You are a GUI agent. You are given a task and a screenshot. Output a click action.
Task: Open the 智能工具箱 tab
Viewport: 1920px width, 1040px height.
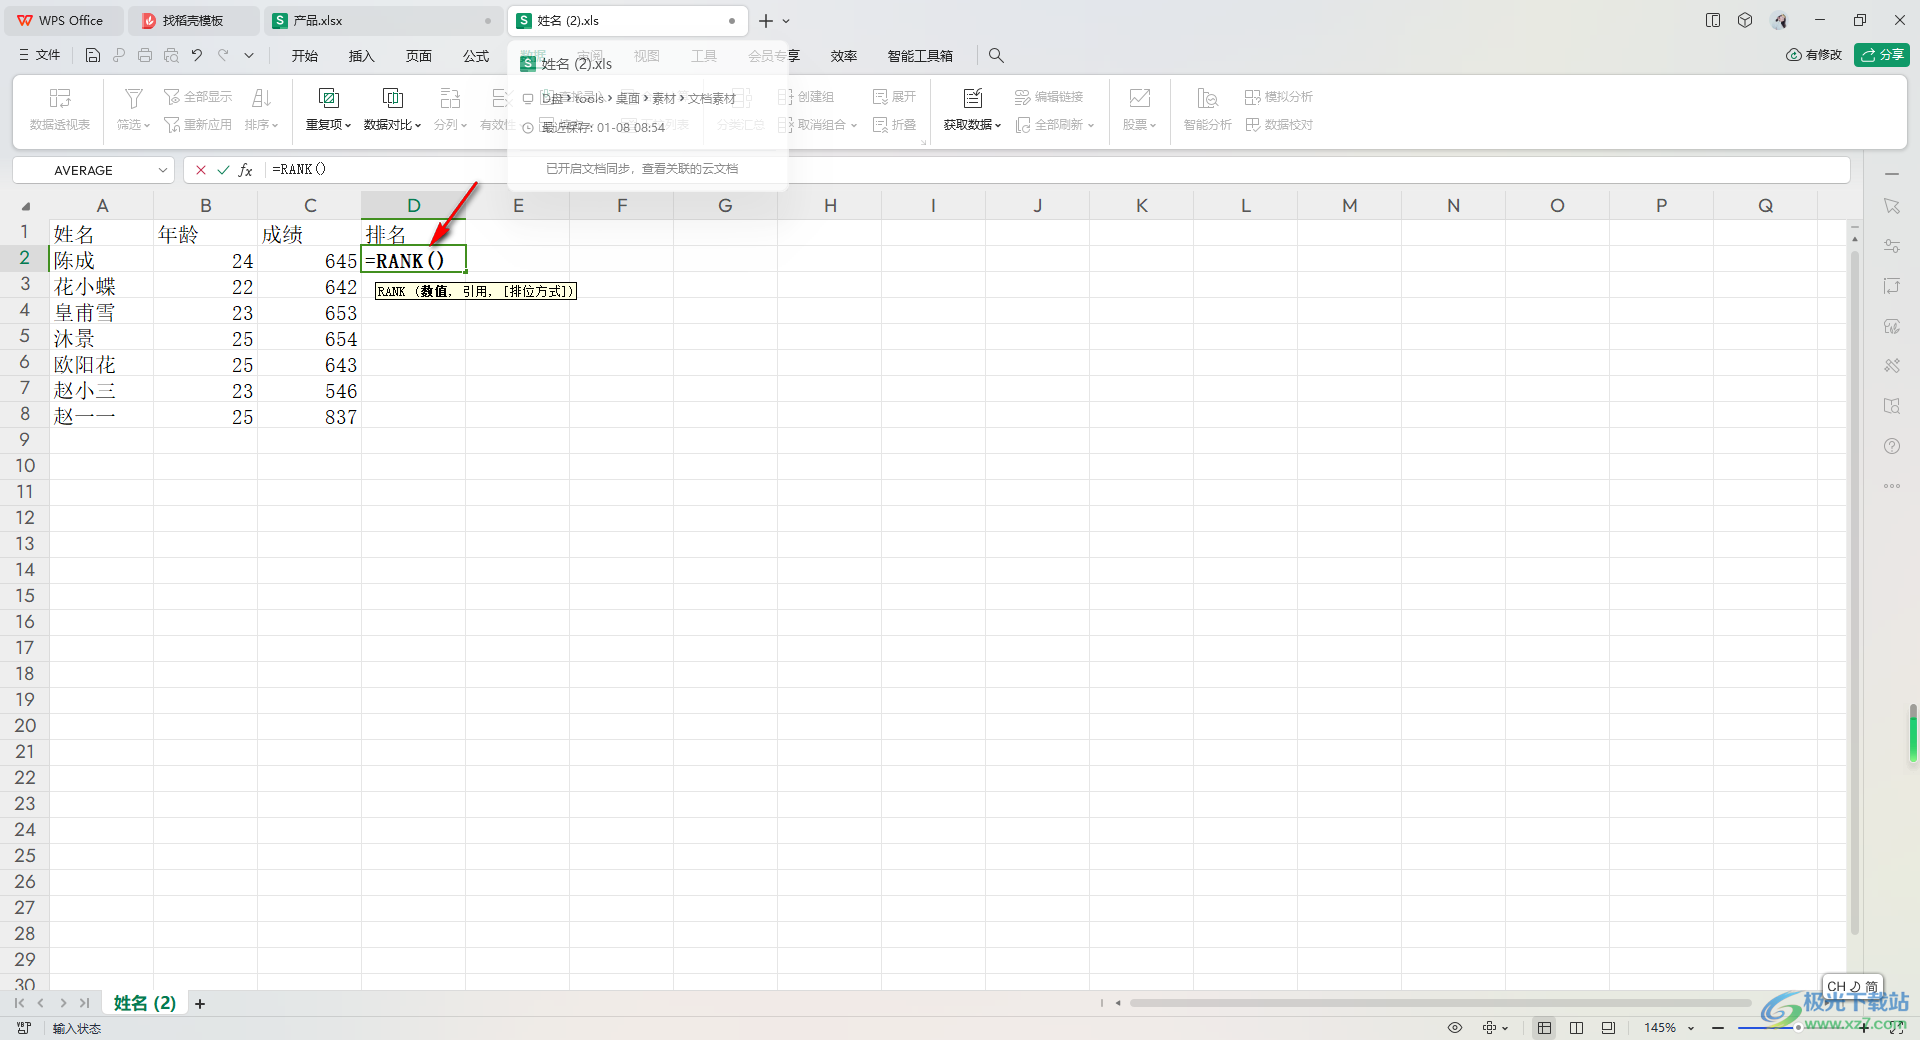920,56
